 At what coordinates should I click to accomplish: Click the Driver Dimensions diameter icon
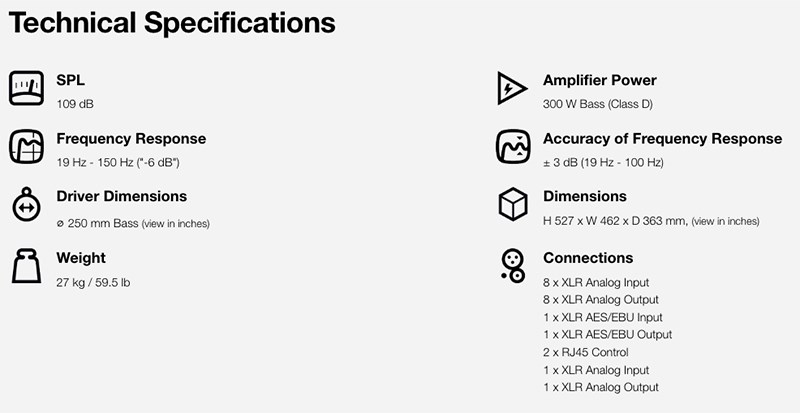[26, 204]
